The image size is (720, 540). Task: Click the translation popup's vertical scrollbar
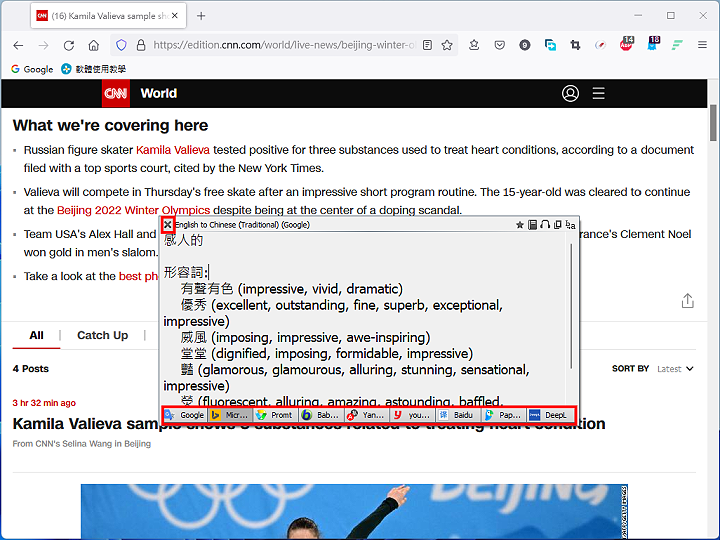[571, 305]
